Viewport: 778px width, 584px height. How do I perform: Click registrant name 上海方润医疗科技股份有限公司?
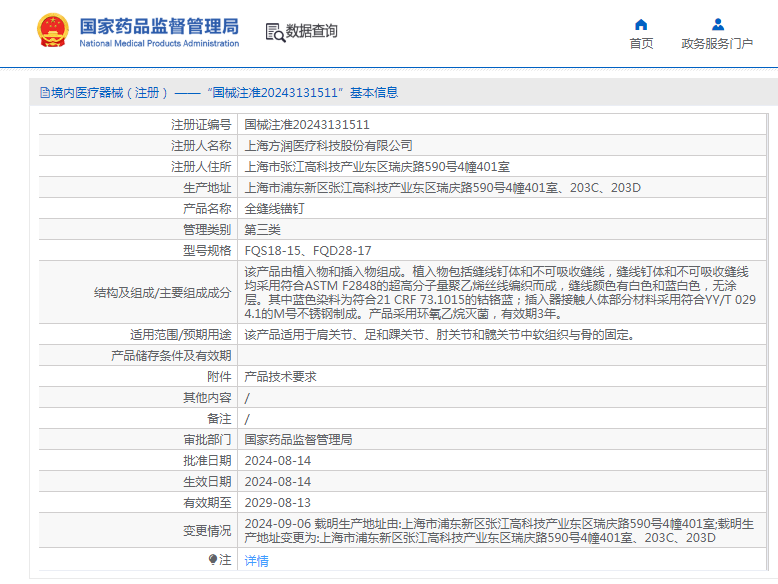(328, 145)
